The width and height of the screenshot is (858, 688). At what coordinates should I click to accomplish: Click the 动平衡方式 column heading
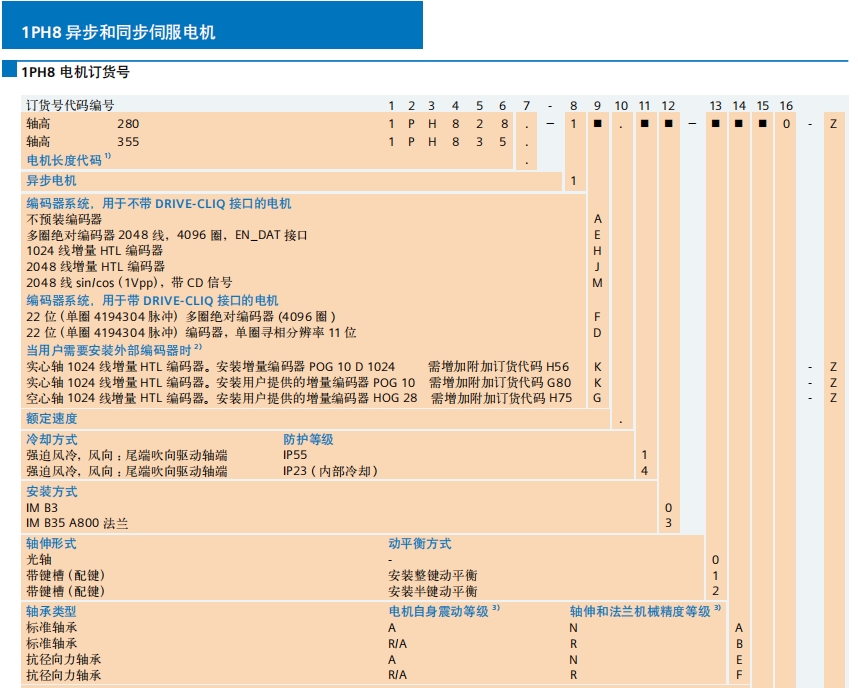(x=419, y=544)
